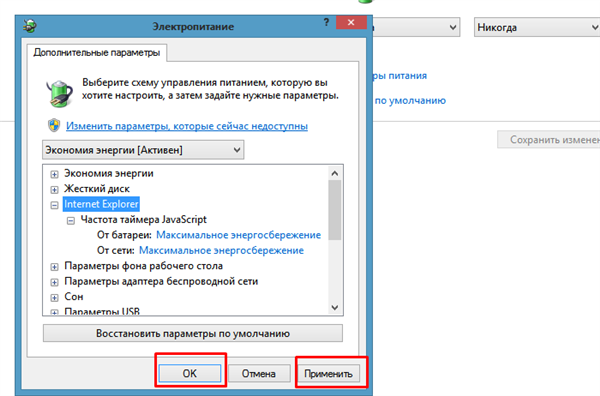Image resolution: width=600 pixels, height=396 pixels.
Task: Open the partially hidden dropdown left of Никогда
Action: pyautogui.click(x=416, y=28)
